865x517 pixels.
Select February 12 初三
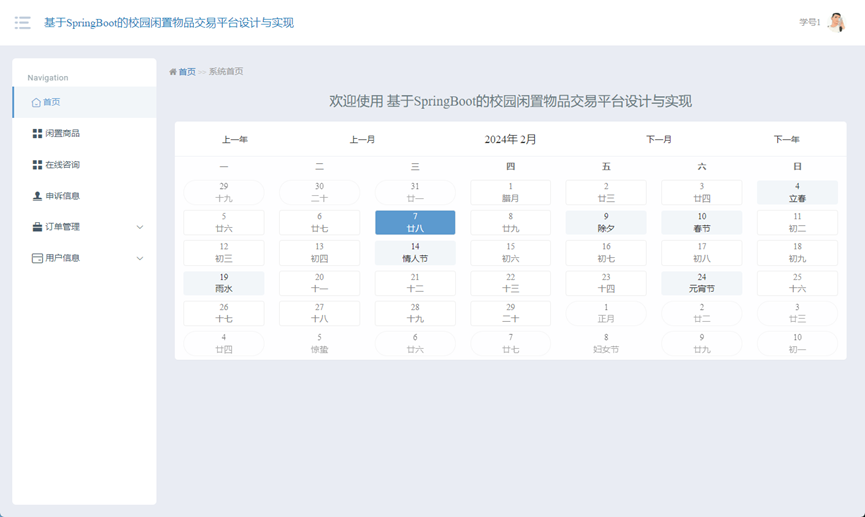224,253
